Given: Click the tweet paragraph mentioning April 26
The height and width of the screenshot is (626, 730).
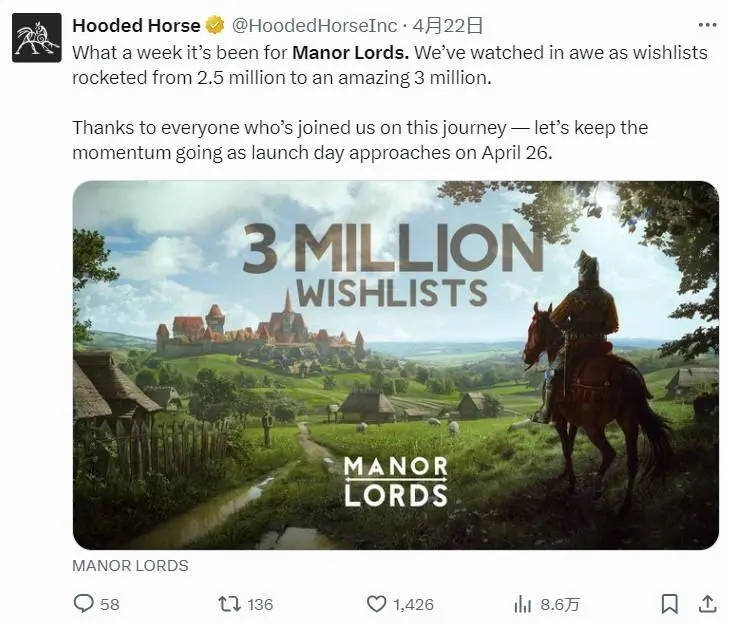Looking at the screenshot, I should coord(360,139).
